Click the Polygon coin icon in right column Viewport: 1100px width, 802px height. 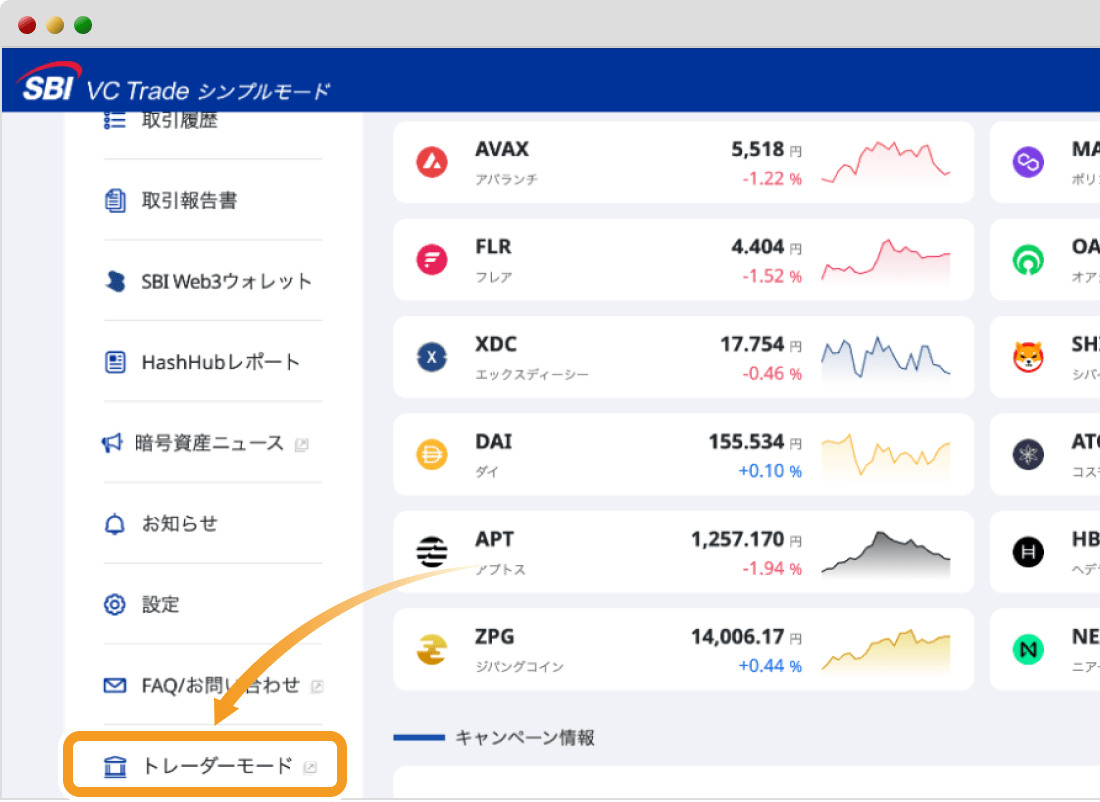[1028, 162]
